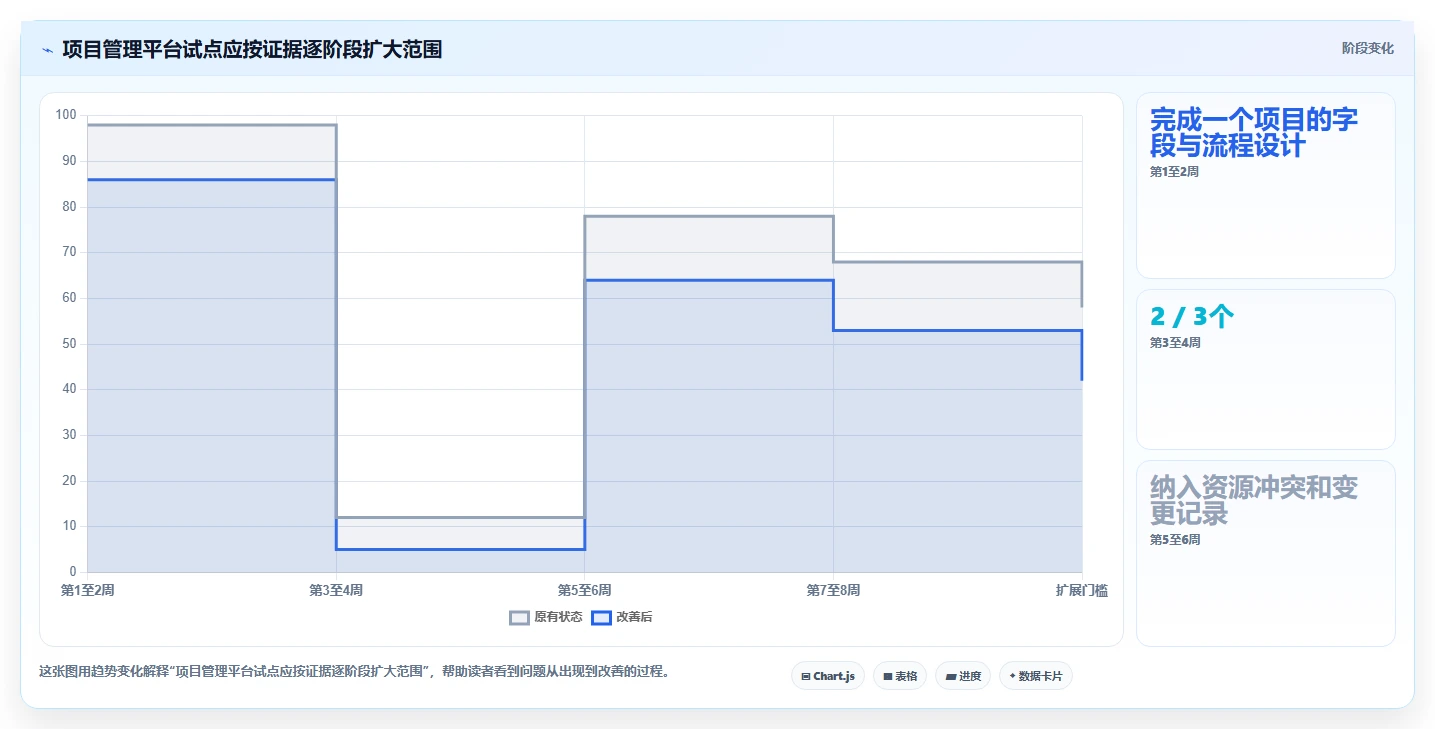
Task: Click the 第3至4周 axis label
Action: pyautogui.click(x=336, y=590)
